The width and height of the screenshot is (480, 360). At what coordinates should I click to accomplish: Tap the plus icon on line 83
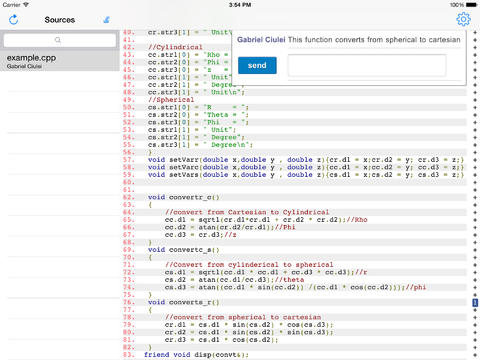(475, 355)
